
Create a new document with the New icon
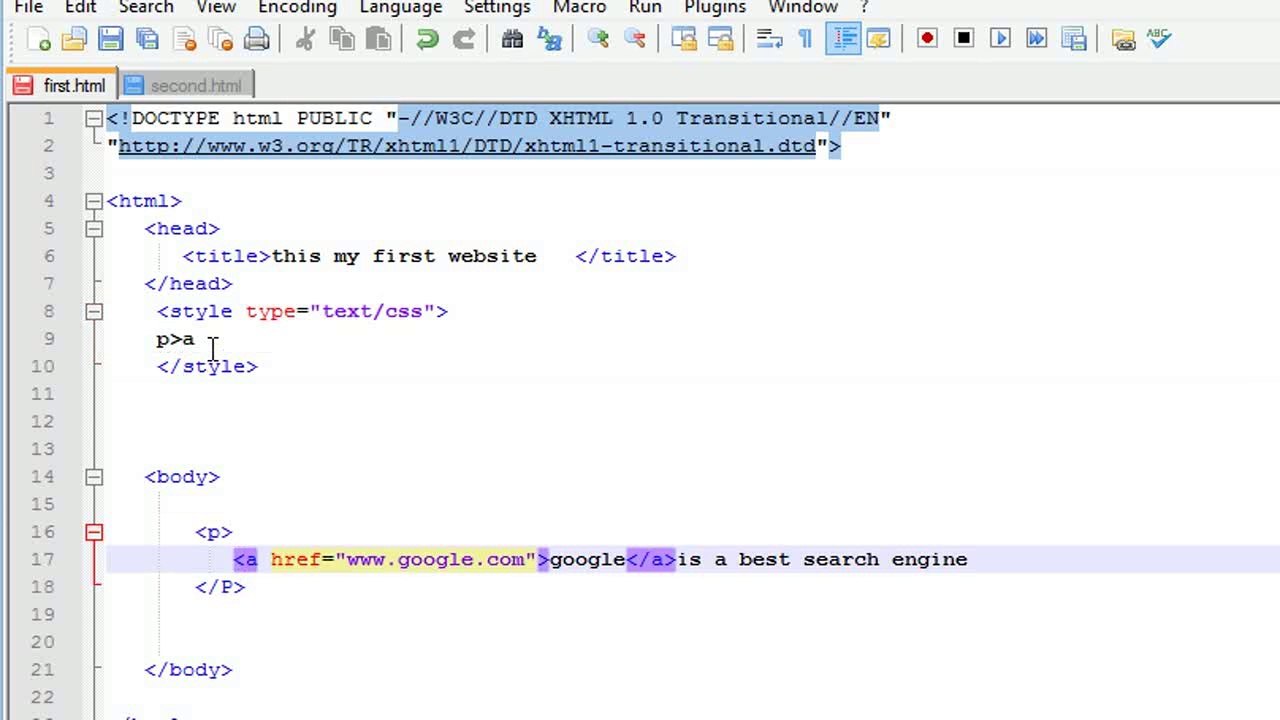coord(38,39)
